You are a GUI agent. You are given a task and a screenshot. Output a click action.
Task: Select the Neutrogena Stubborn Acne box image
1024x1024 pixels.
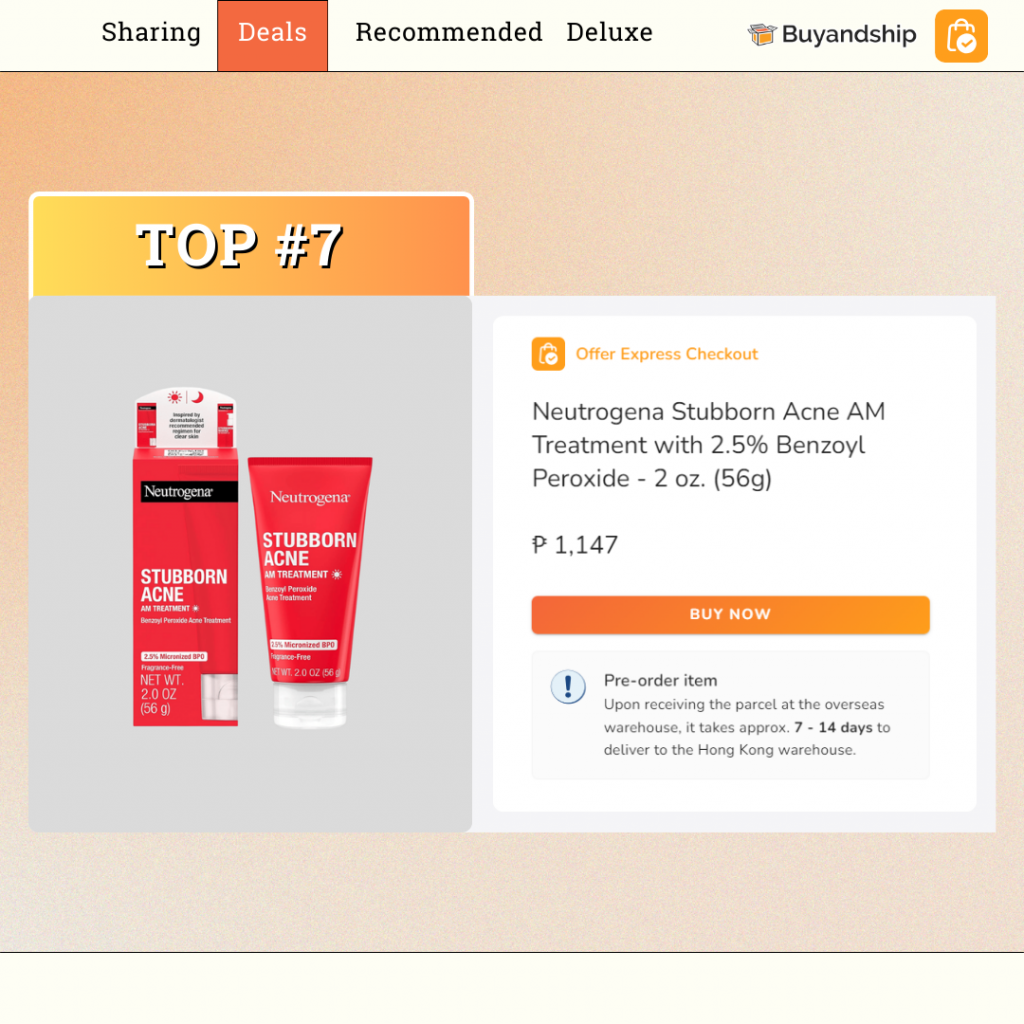click(x=185, y=556)
